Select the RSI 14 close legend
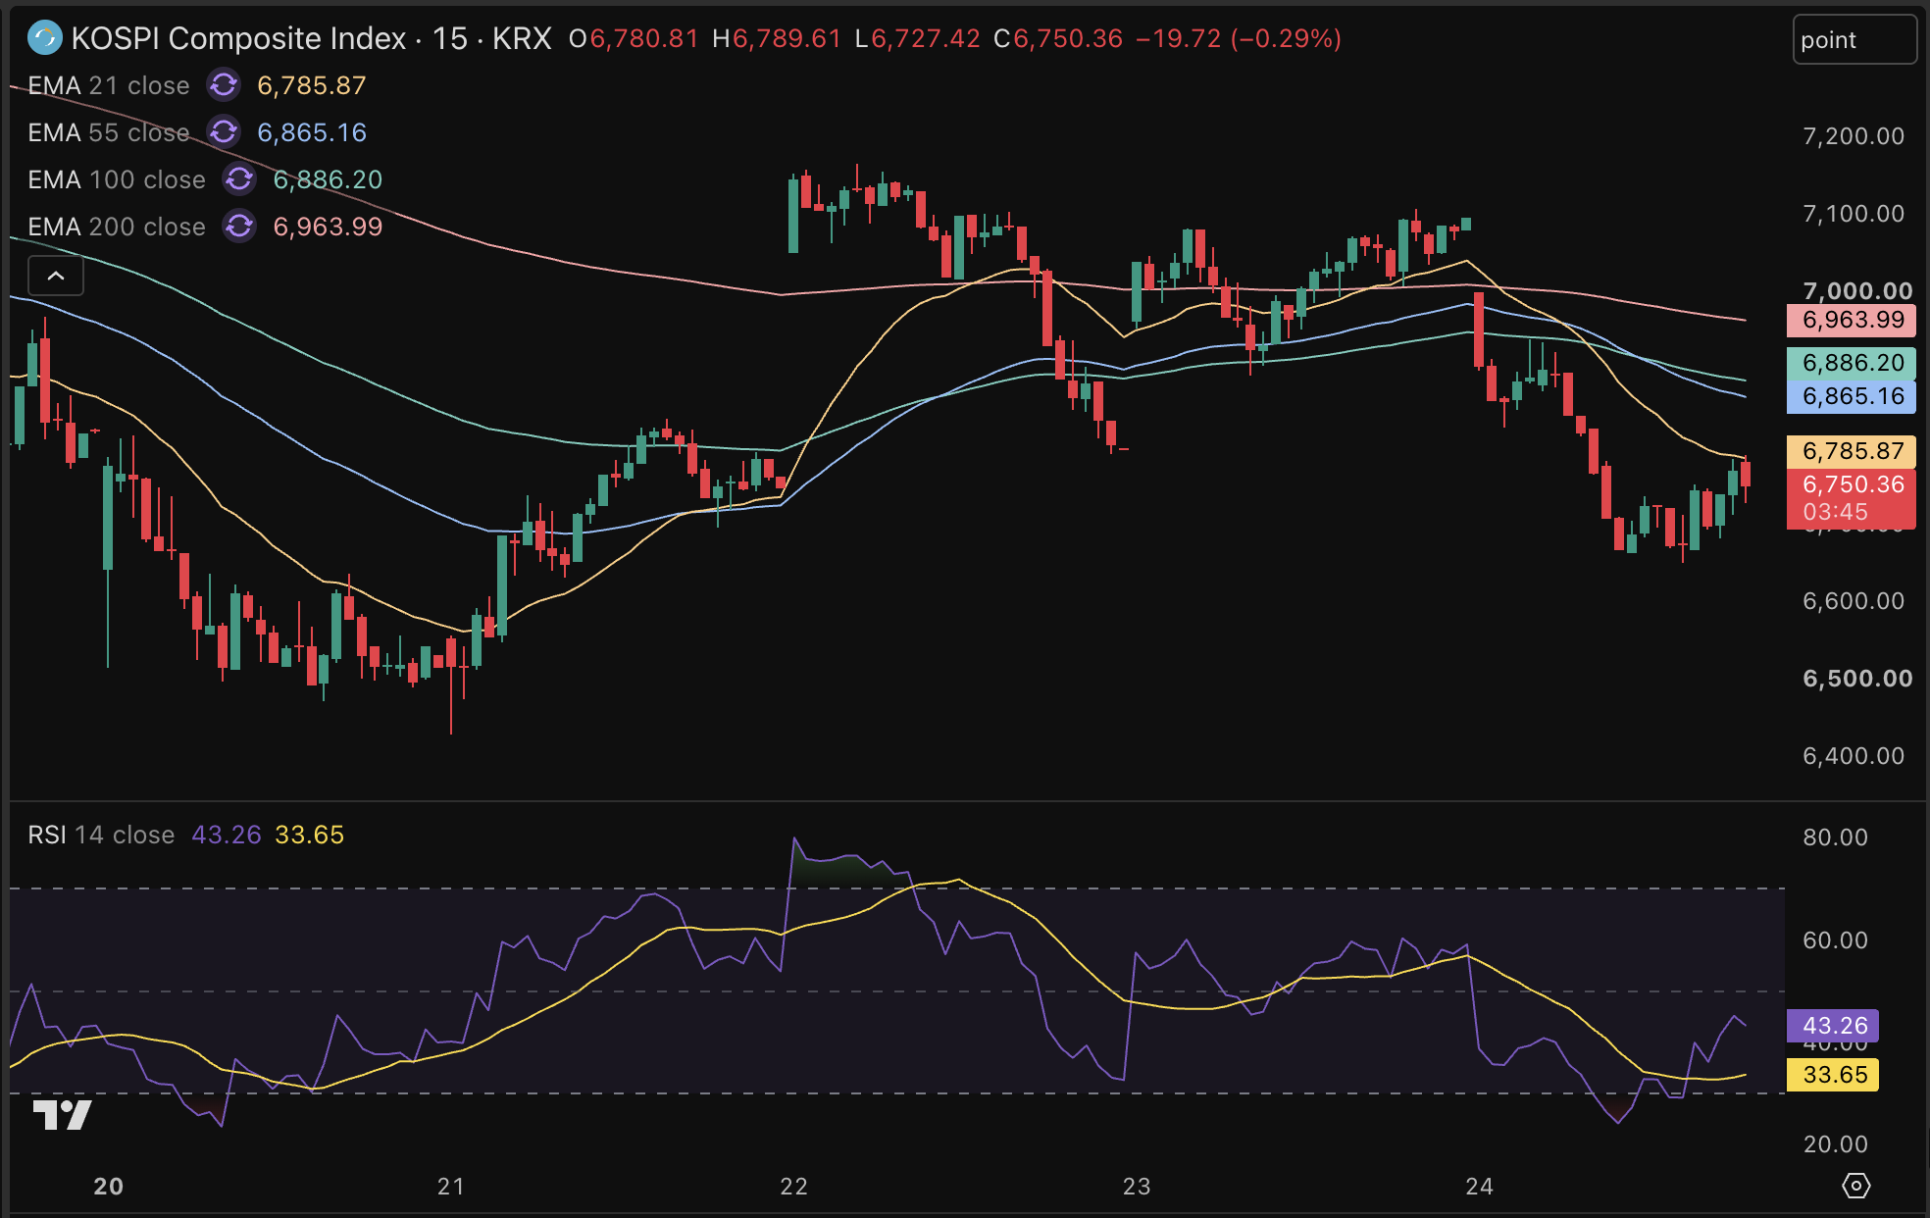Image resolution: width=1930 pixels, height=1218 pixels. [101, 834]
